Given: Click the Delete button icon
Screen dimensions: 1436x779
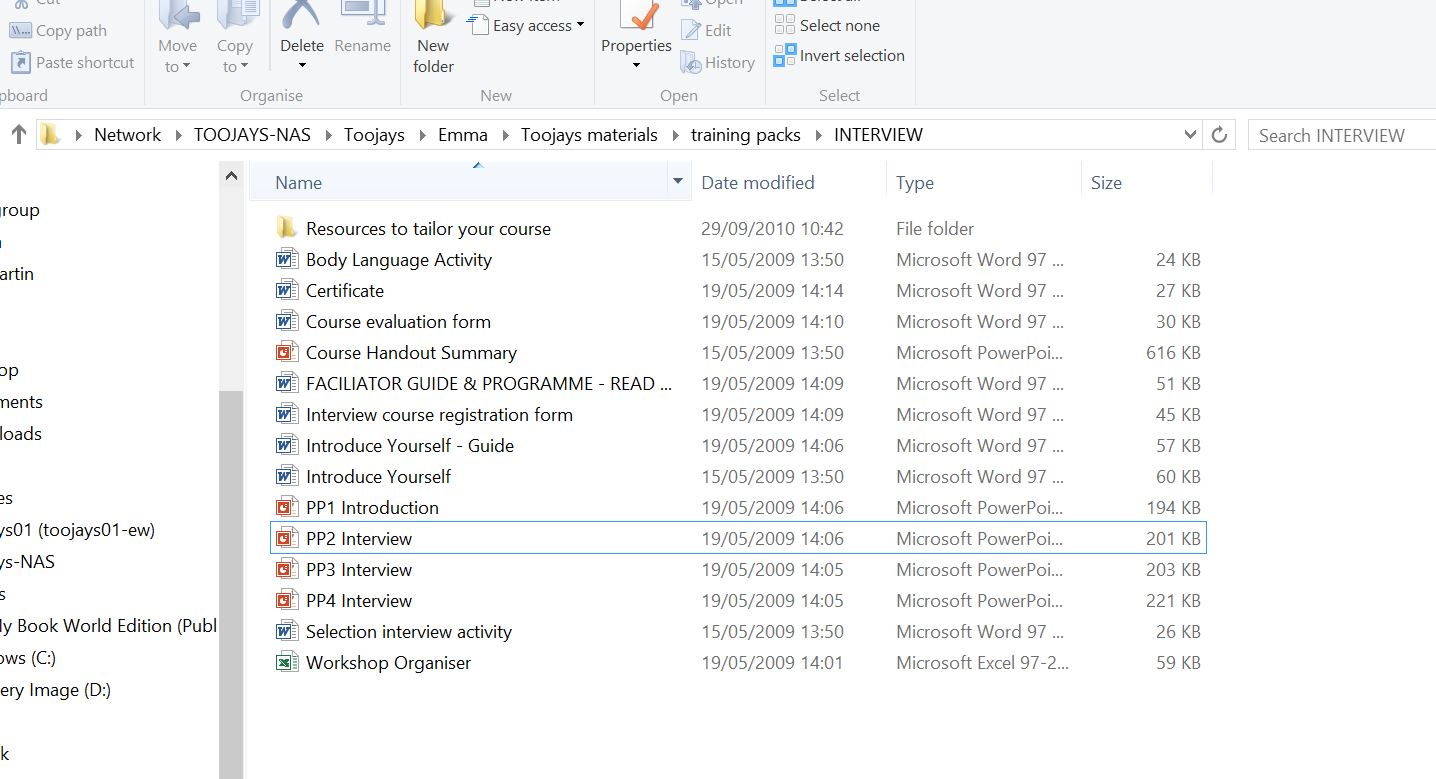Looking at the screenshot, I should (x=301, y=14).
